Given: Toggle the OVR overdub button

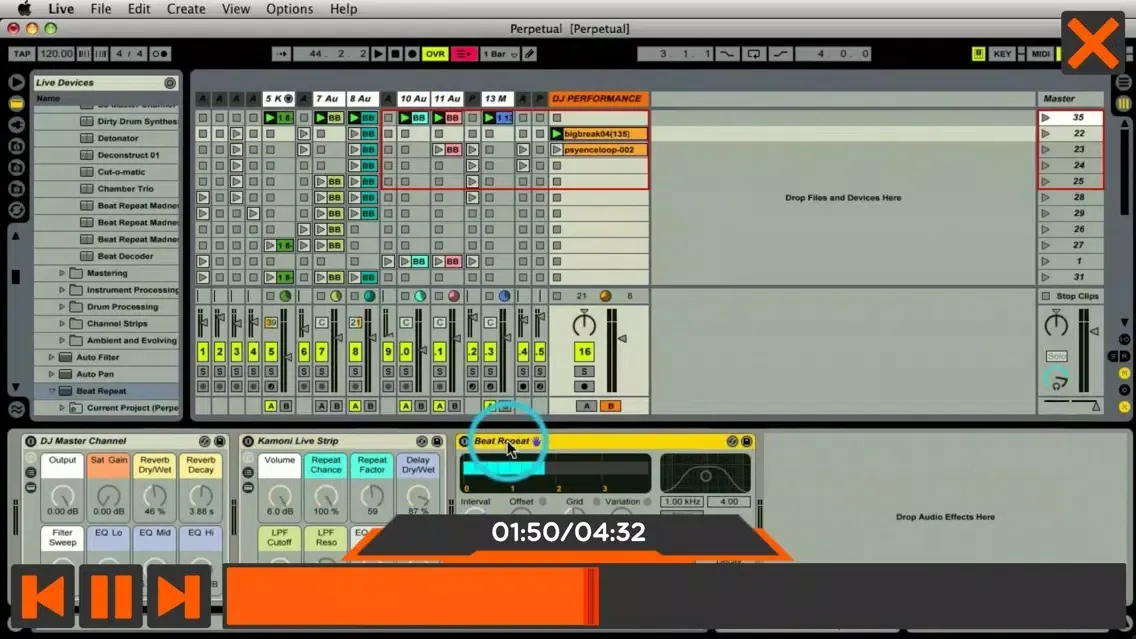Looking at the screenshot, I should click(435, 54).
